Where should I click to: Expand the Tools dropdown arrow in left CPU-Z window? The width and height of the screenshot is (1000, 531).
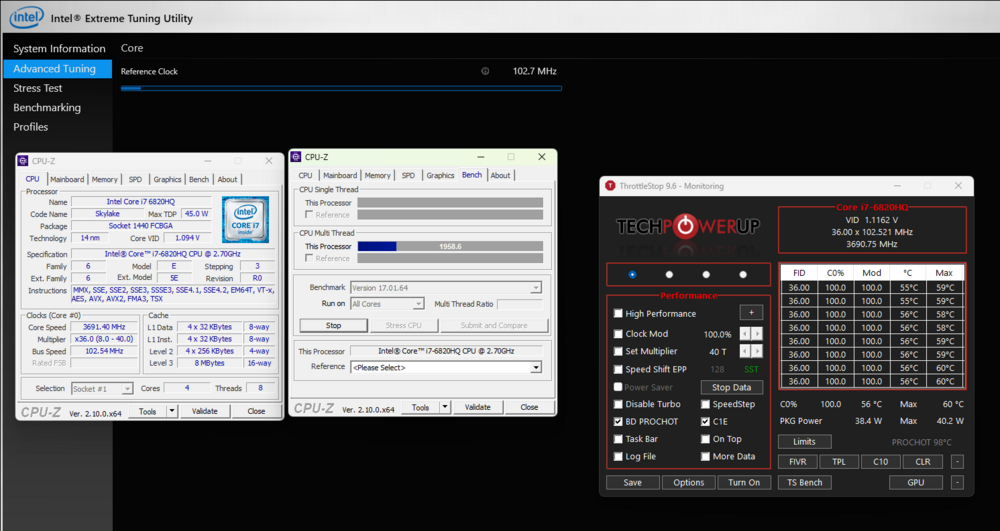(172, 411)
